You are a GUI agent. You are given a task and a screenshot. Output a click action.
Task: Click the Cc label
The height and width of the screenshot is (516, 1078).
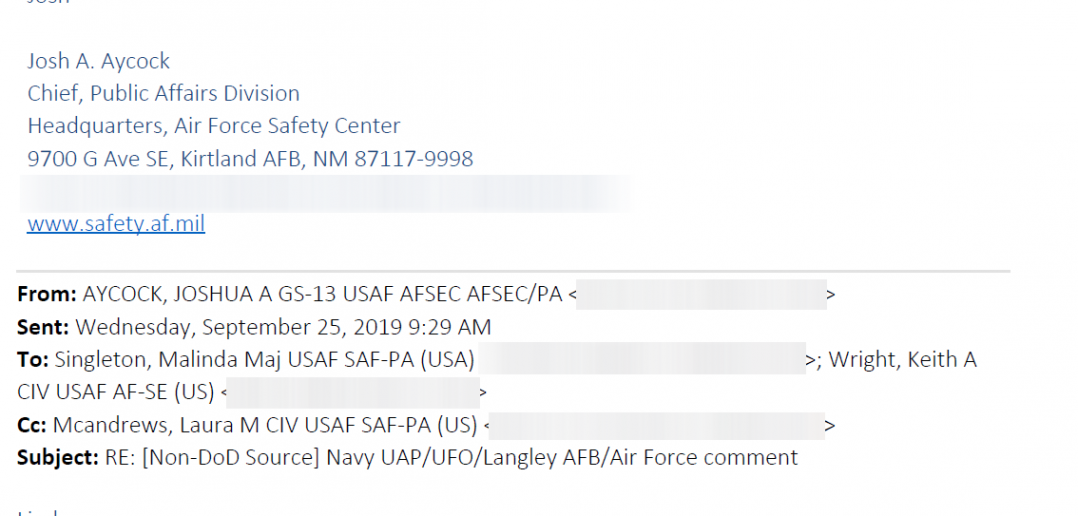point(32,425)
